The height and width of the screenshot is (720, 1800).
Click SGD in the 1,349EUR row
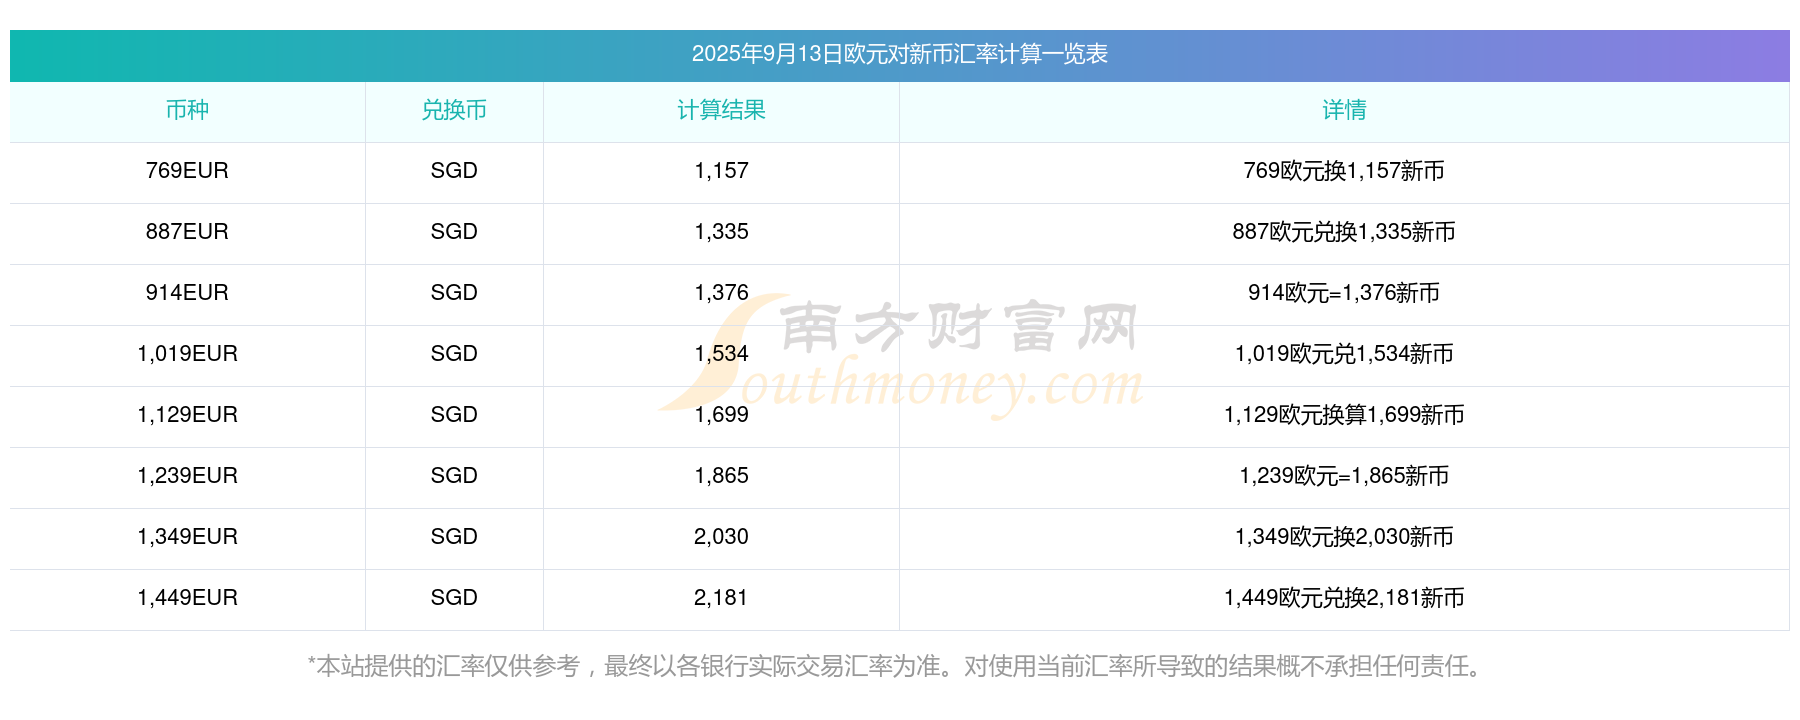click(454, 537)
